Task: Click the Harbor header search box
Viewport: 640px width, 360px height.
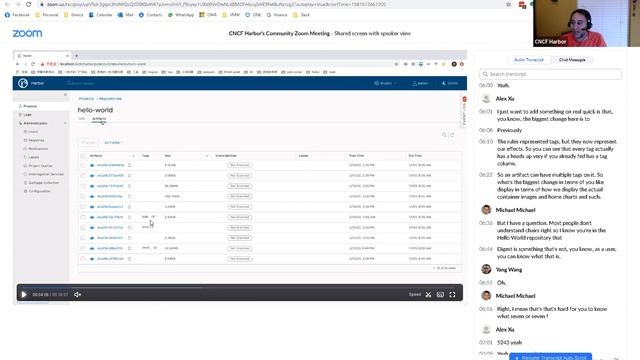Action: (x=82, y=83)
